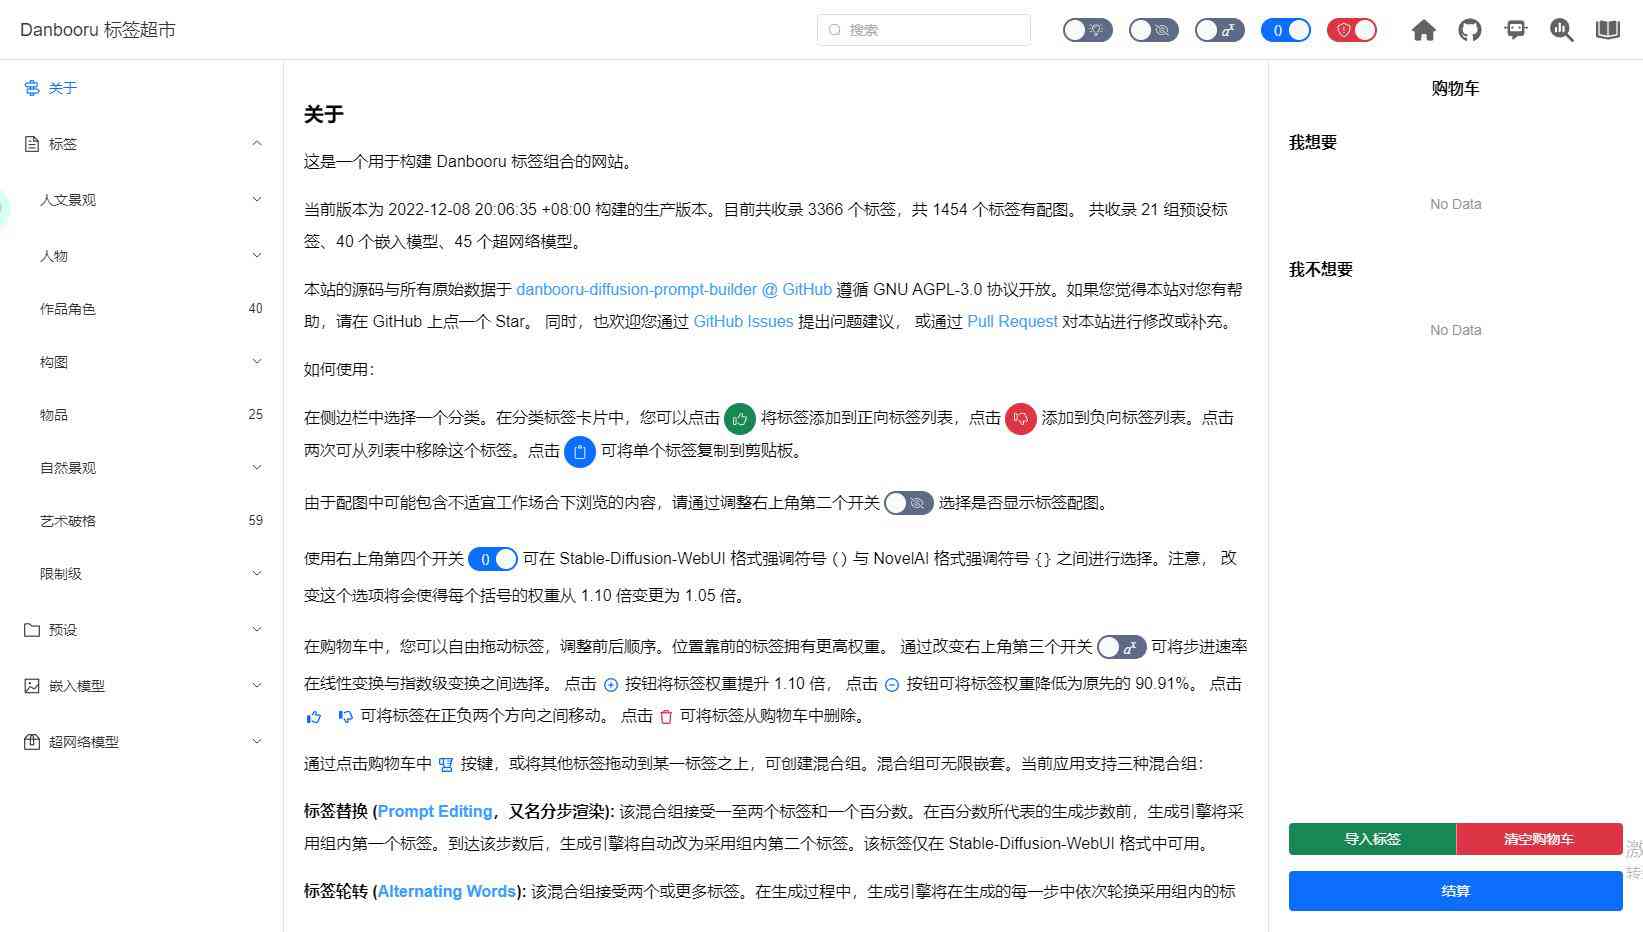
Task: Click the folder icon beside 预设
Action: pos(32,630)
